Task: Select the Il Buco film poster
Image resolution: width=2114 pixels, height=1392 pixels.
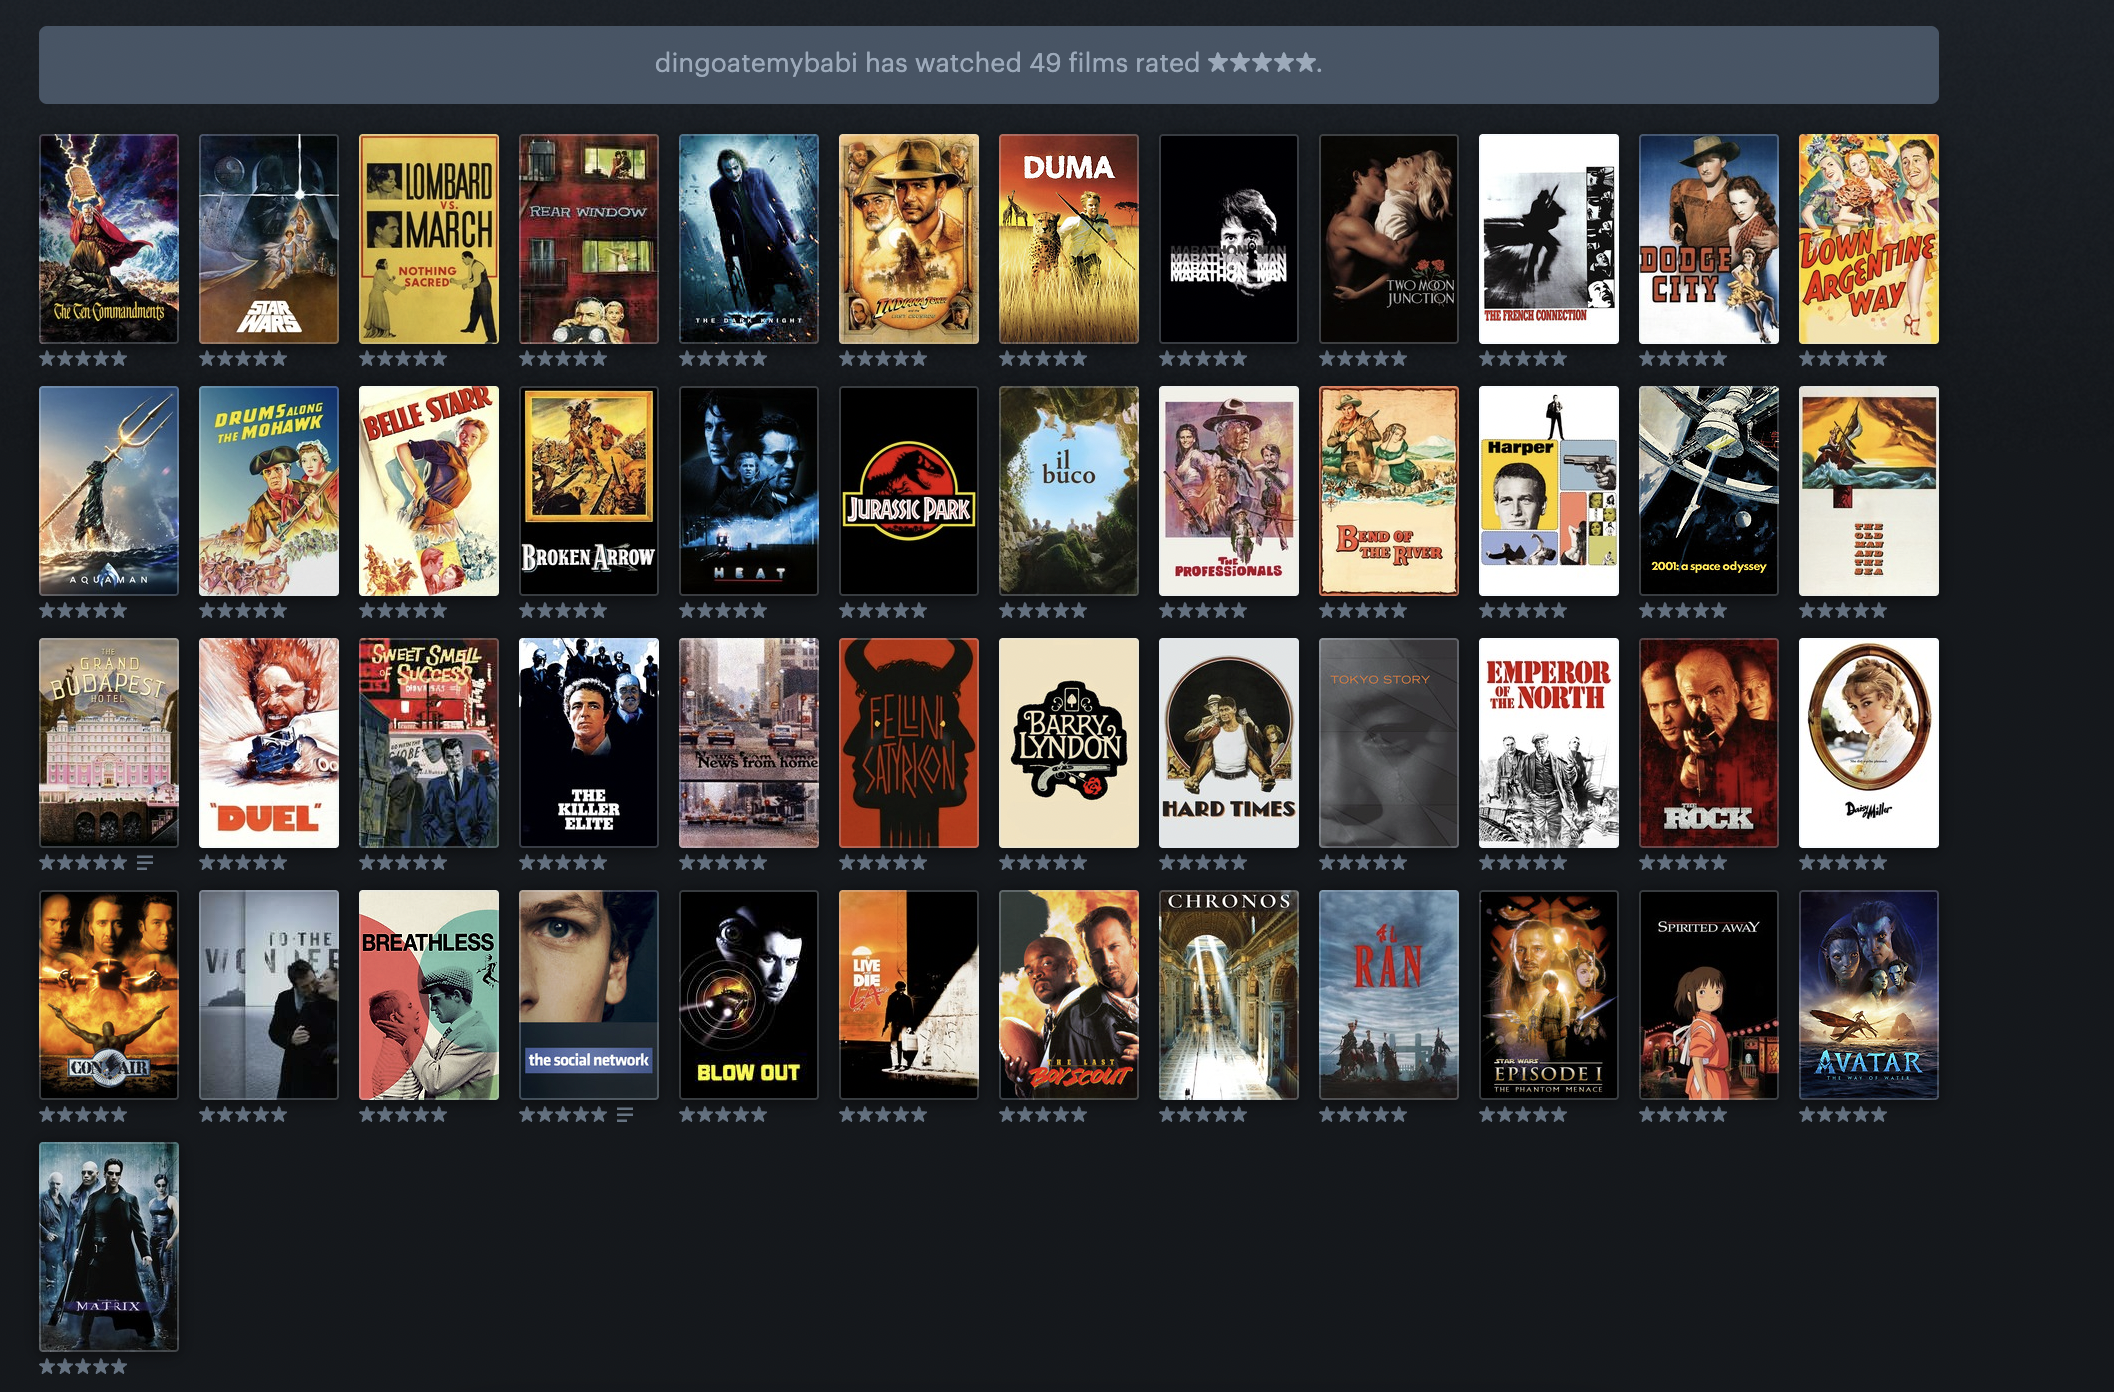Action: point(1069,491)
